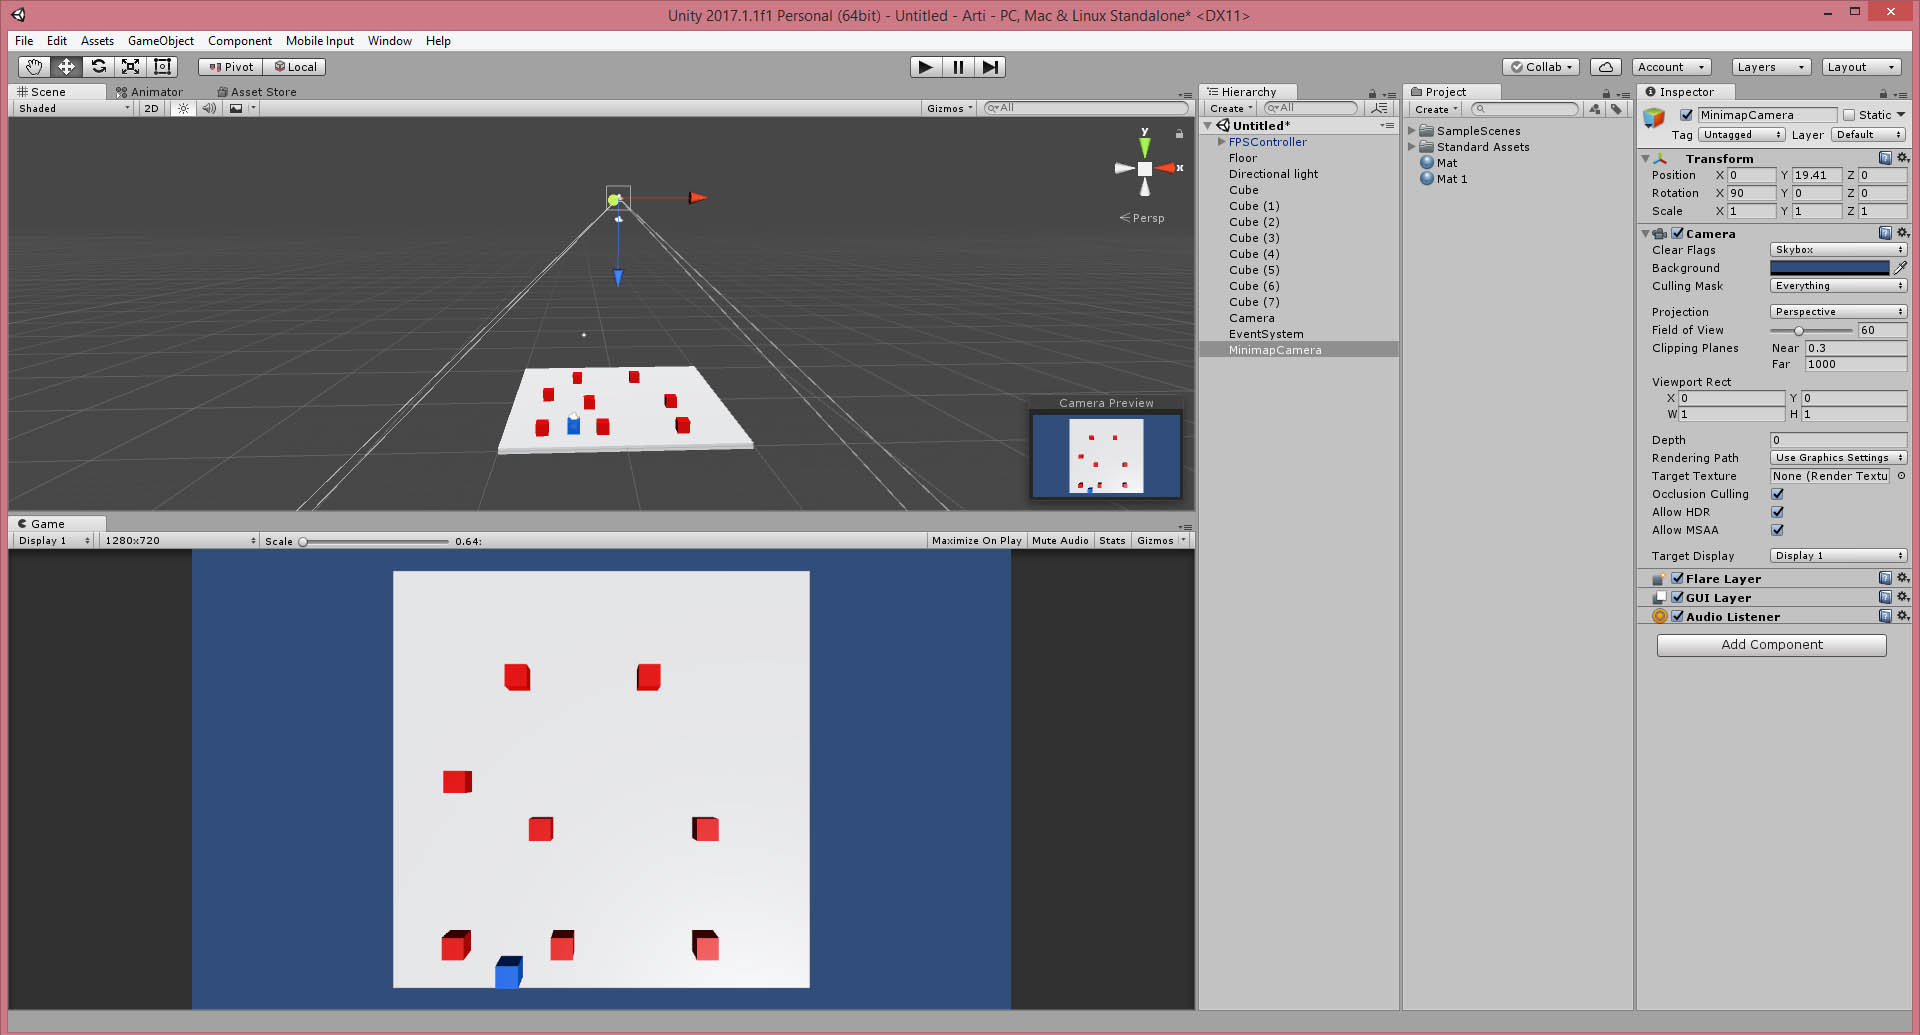This screenshot has width=1920, height=1035.
Task: Disable Occlusion Culling checkbox
Action: pyautogui.click(x=1777, y=494)
